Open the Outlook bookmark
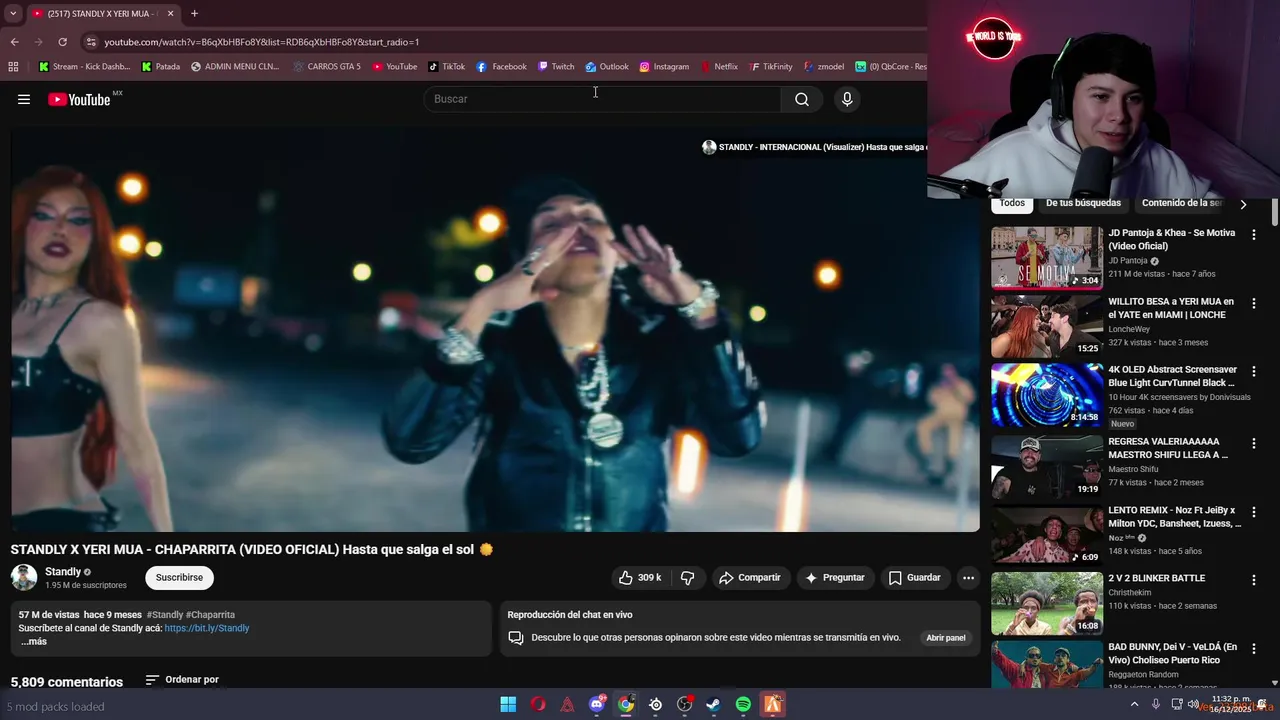The height and width of the screenshot is (720, 1280). [x=607, y=67]
